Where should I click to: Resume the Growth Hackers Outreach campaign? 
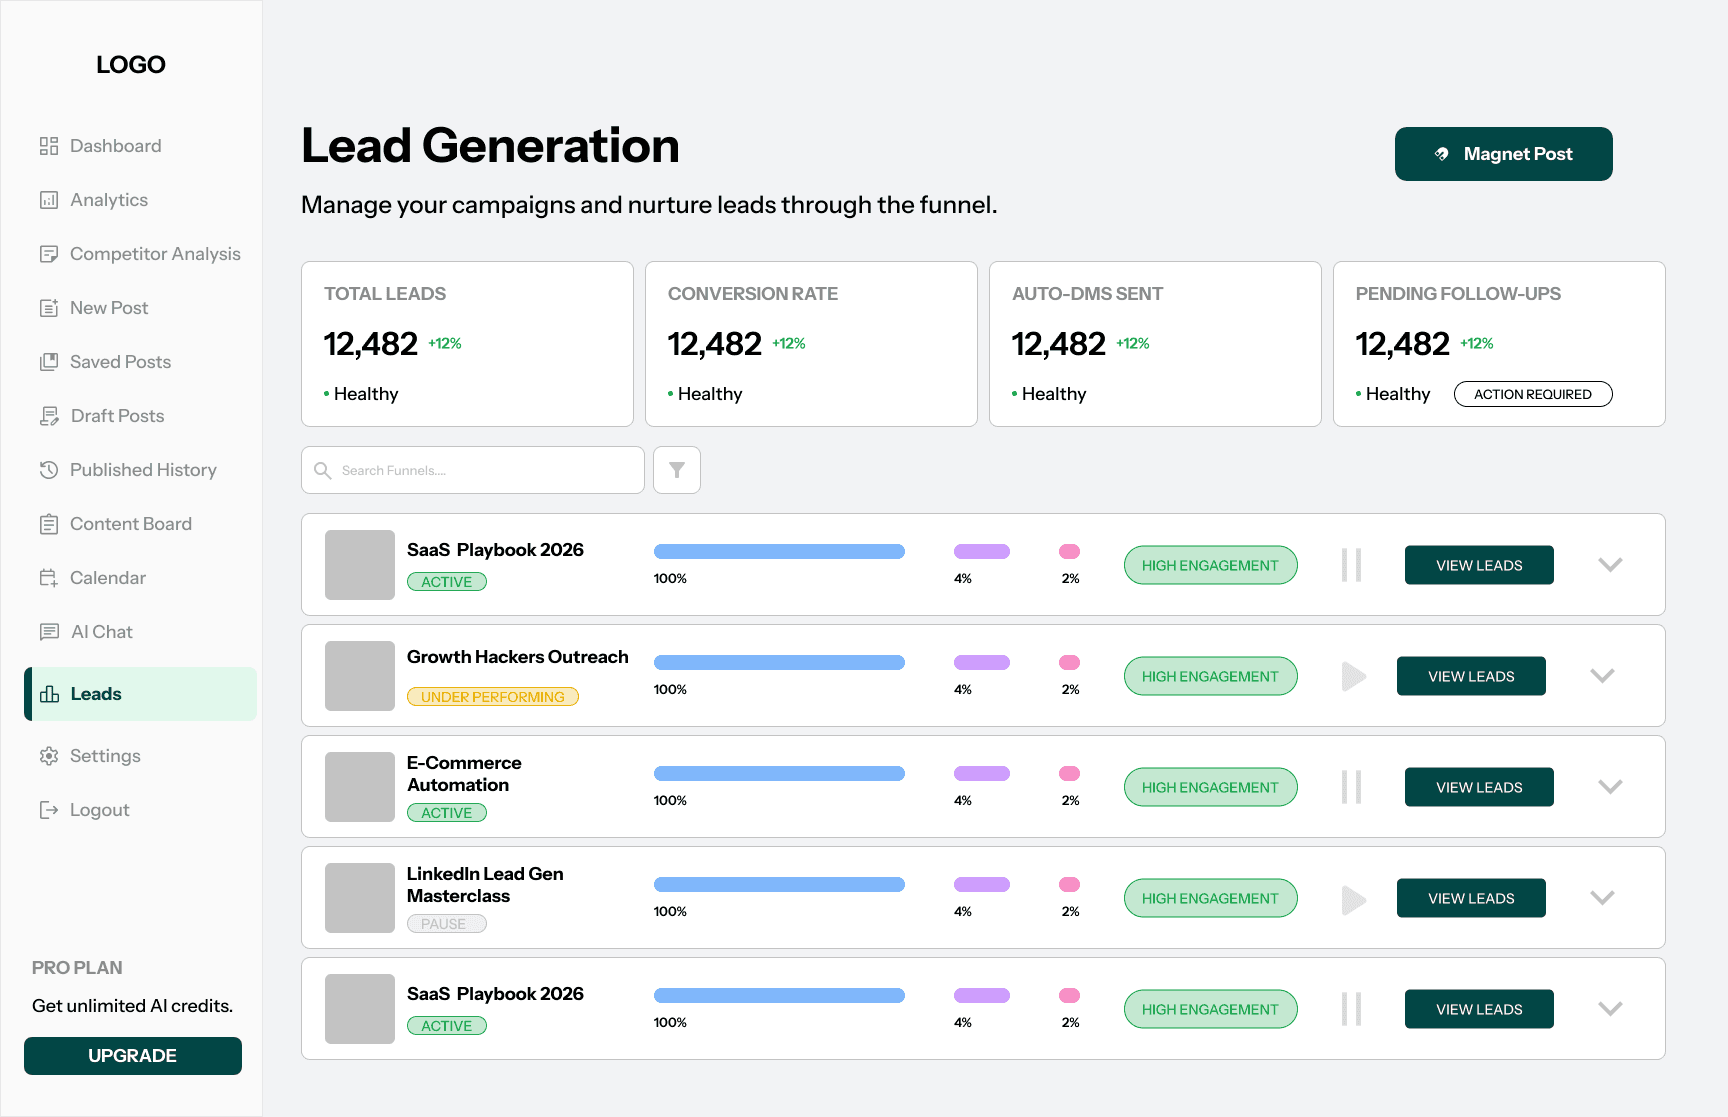pos(1354,676)
